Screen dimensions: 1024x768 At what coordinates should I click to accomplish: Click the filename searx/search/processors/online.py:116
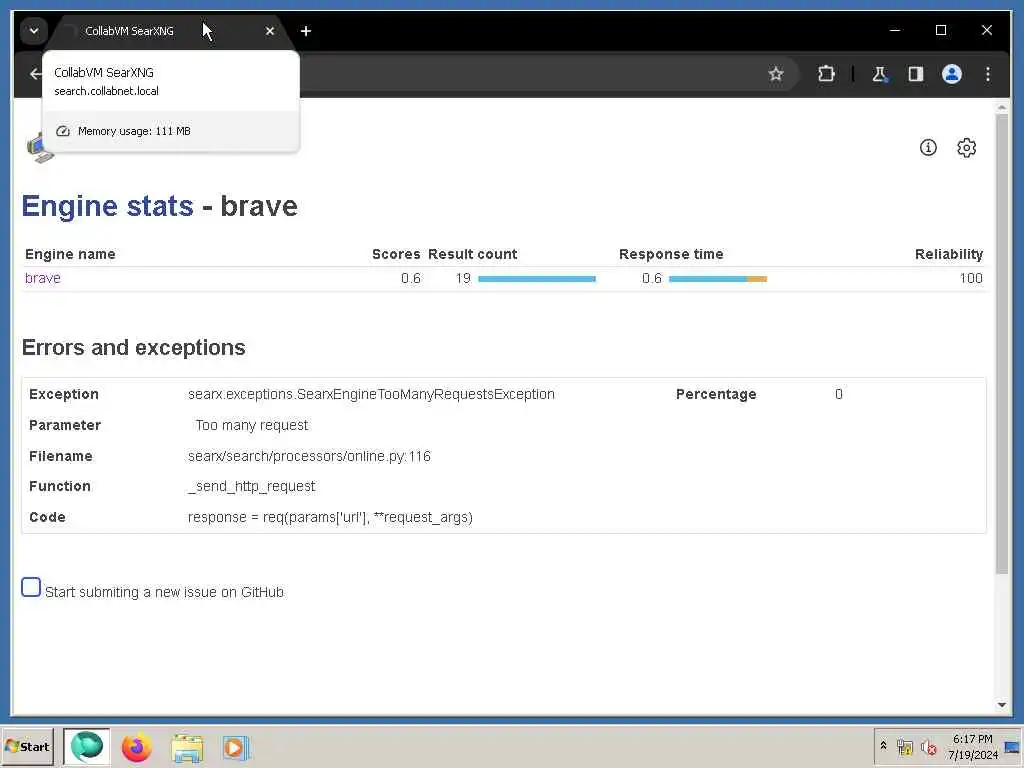pos(309,456)
